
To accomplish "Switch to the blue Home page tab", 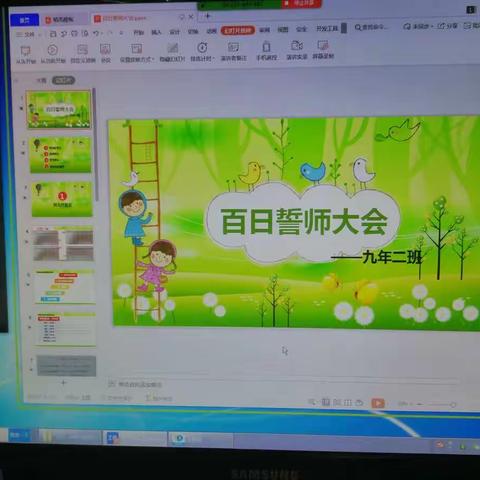I will pyautogui.click(x=24, y=20).
